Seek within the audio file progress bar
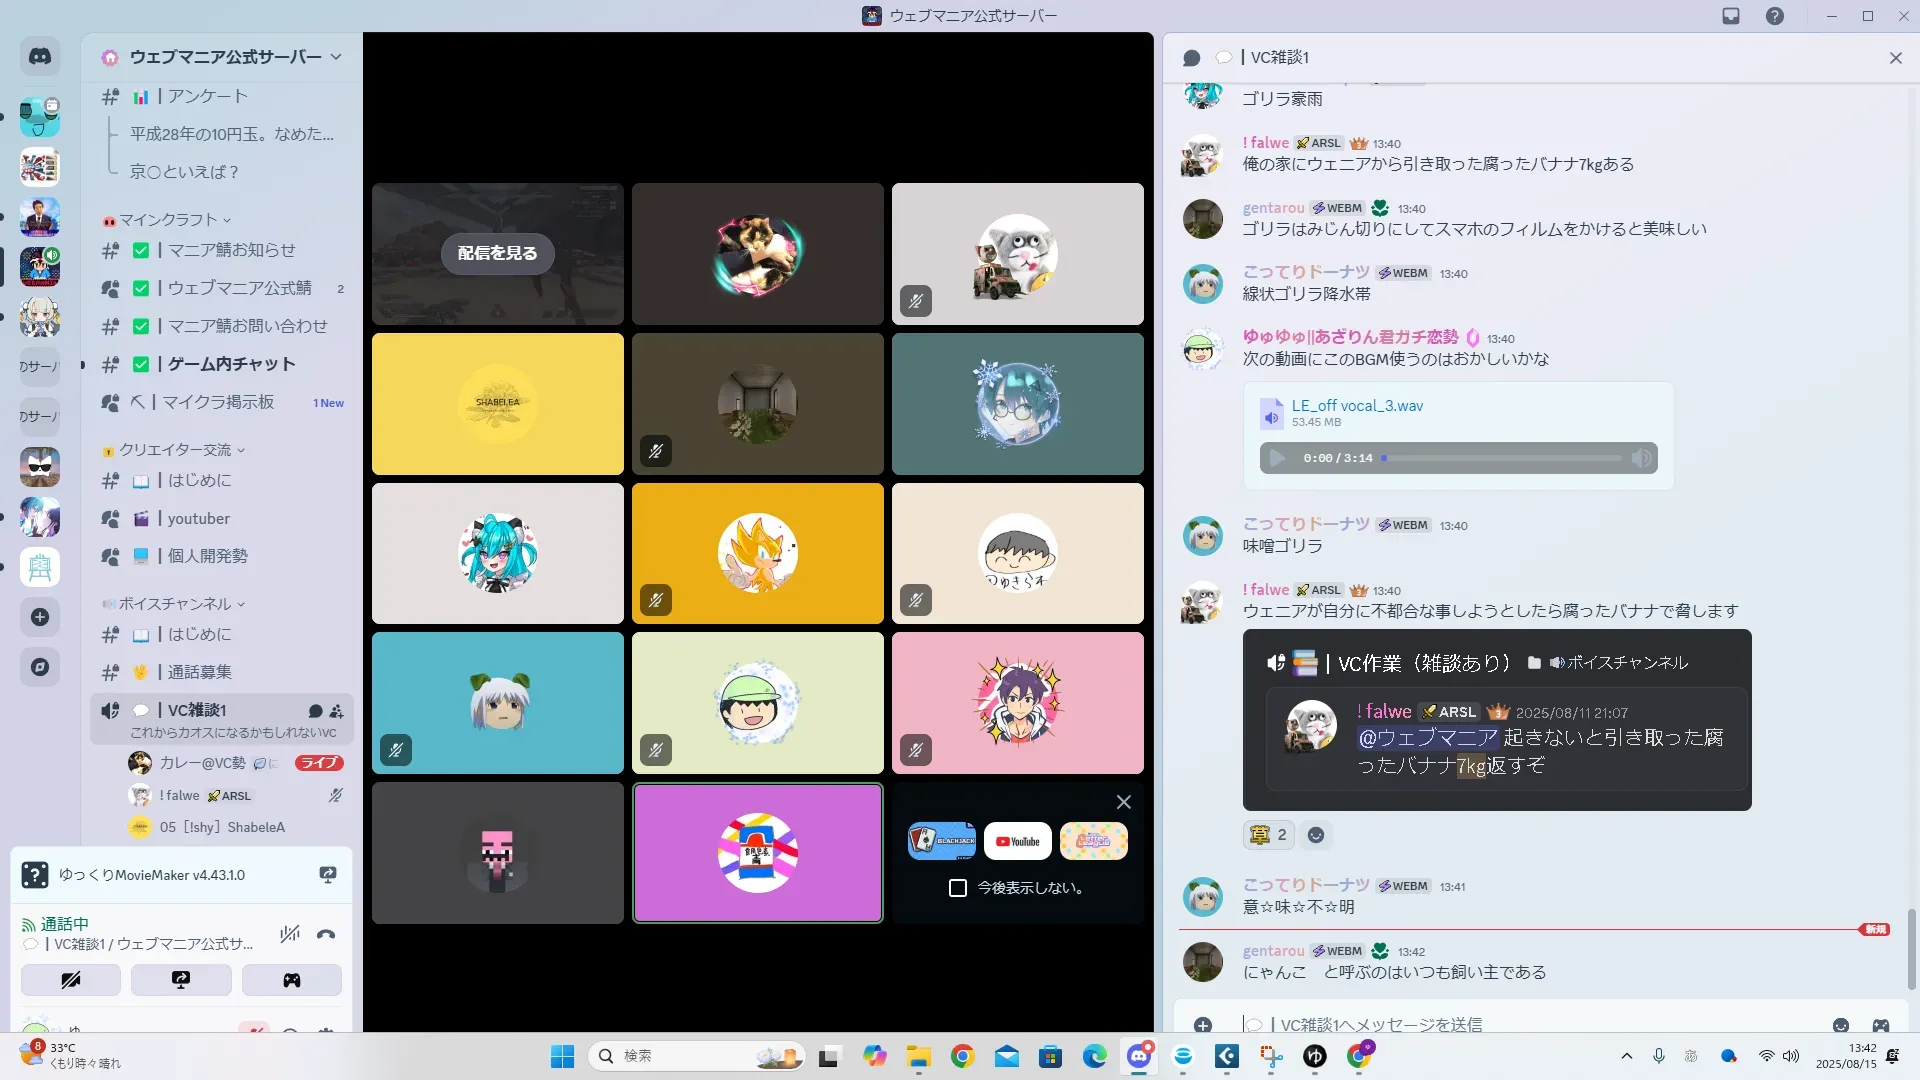This screenshot has width=1920, height=1080. pyautogui.click(x=1503, y=458)
